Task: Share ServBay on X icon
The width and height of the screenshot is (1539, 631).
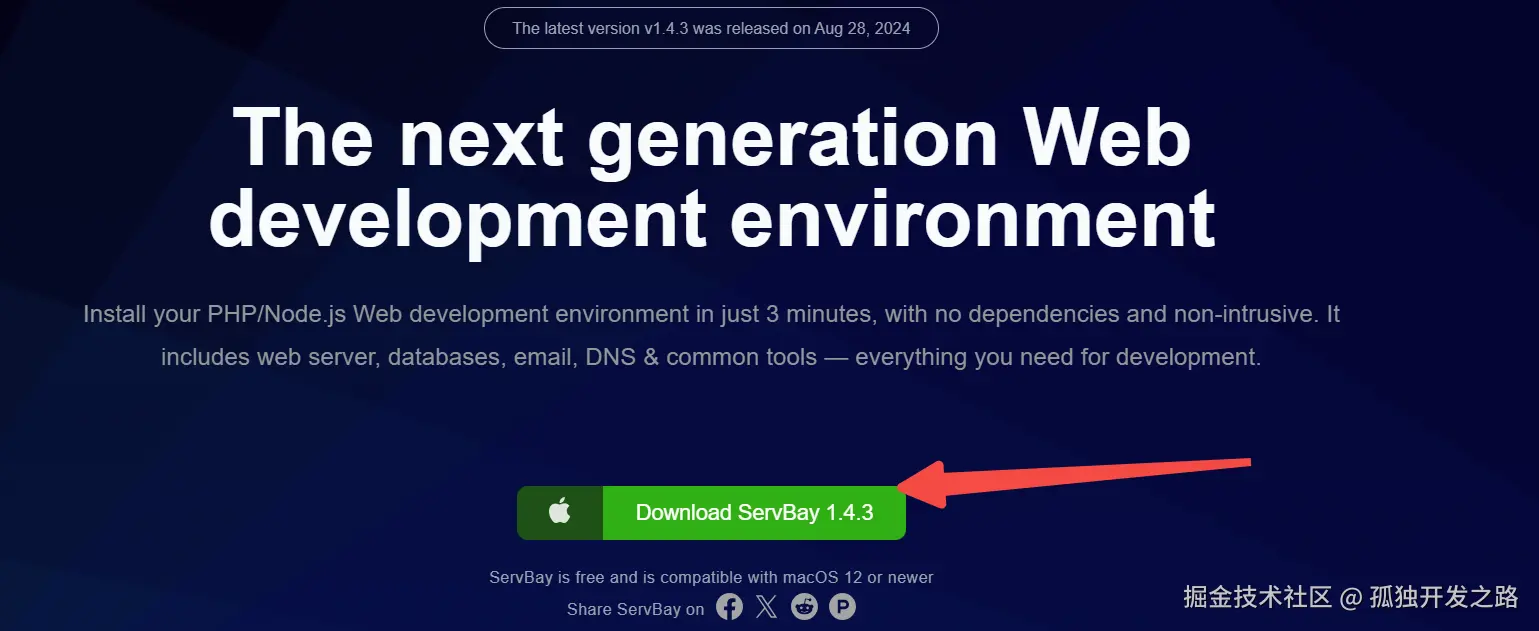Action: click(x=767, y=606)
